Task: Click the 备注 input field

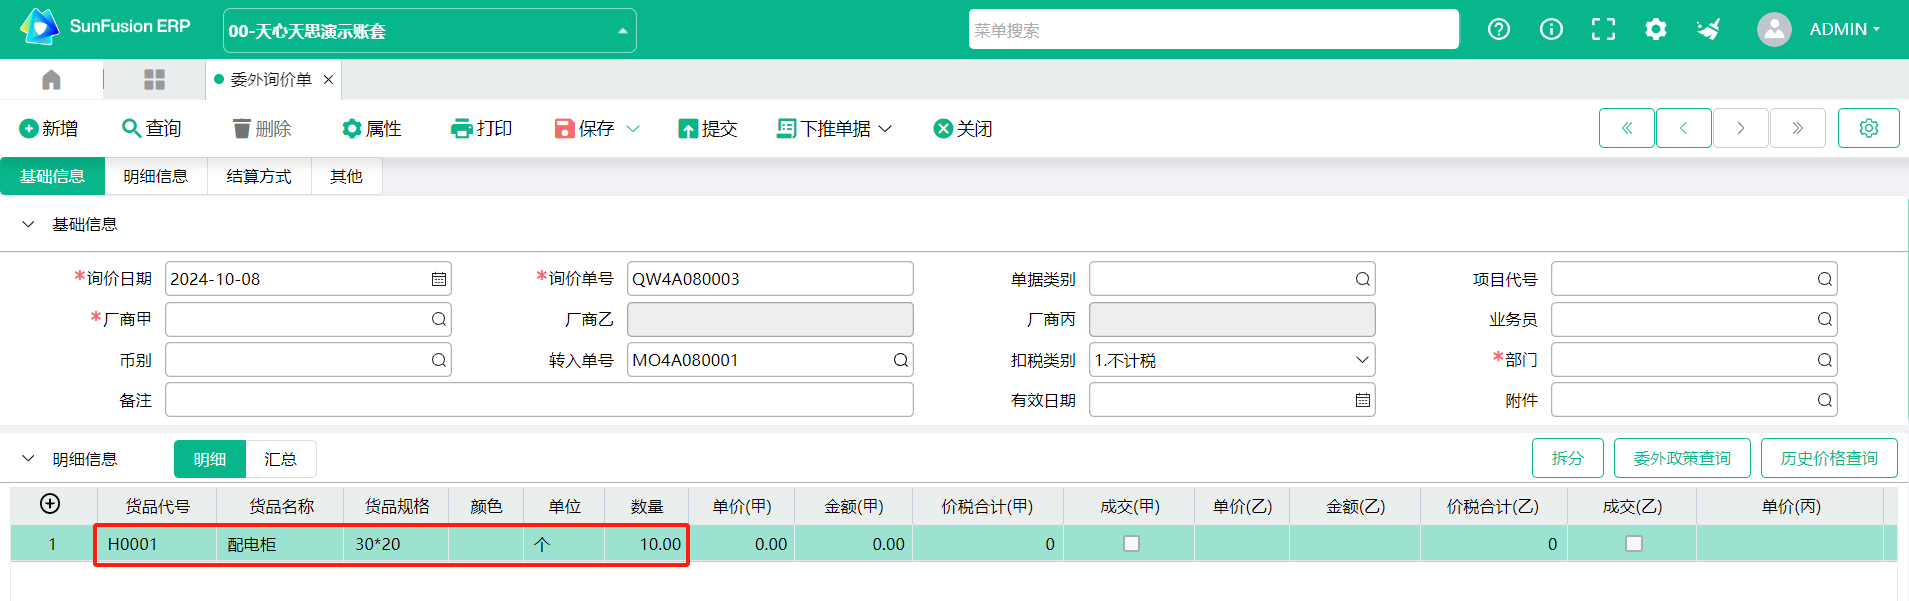Action: pos(539,400)
